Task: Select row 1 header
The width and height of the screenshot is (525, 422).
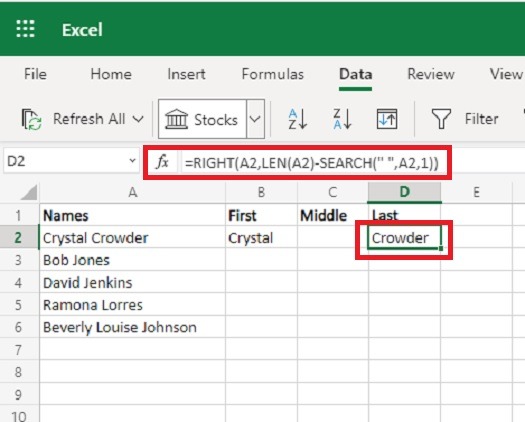Action: 19,215
